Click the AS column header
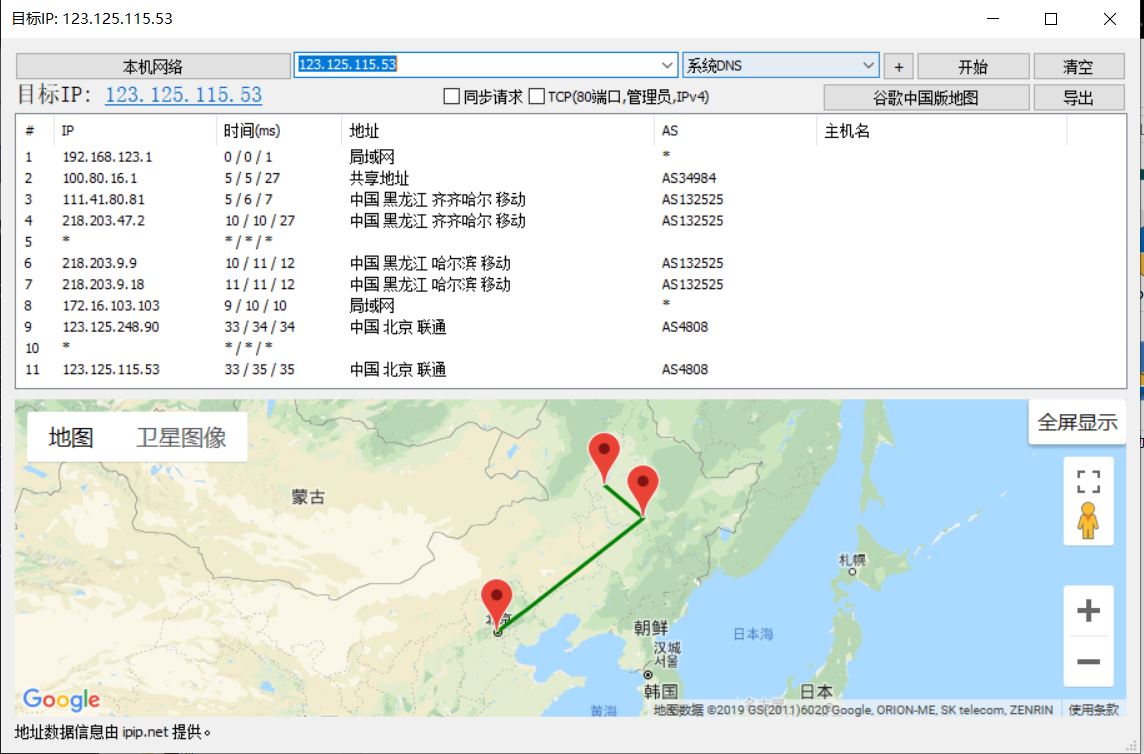This screenshot has width=1144, height=754. click(x=735, y=131)
